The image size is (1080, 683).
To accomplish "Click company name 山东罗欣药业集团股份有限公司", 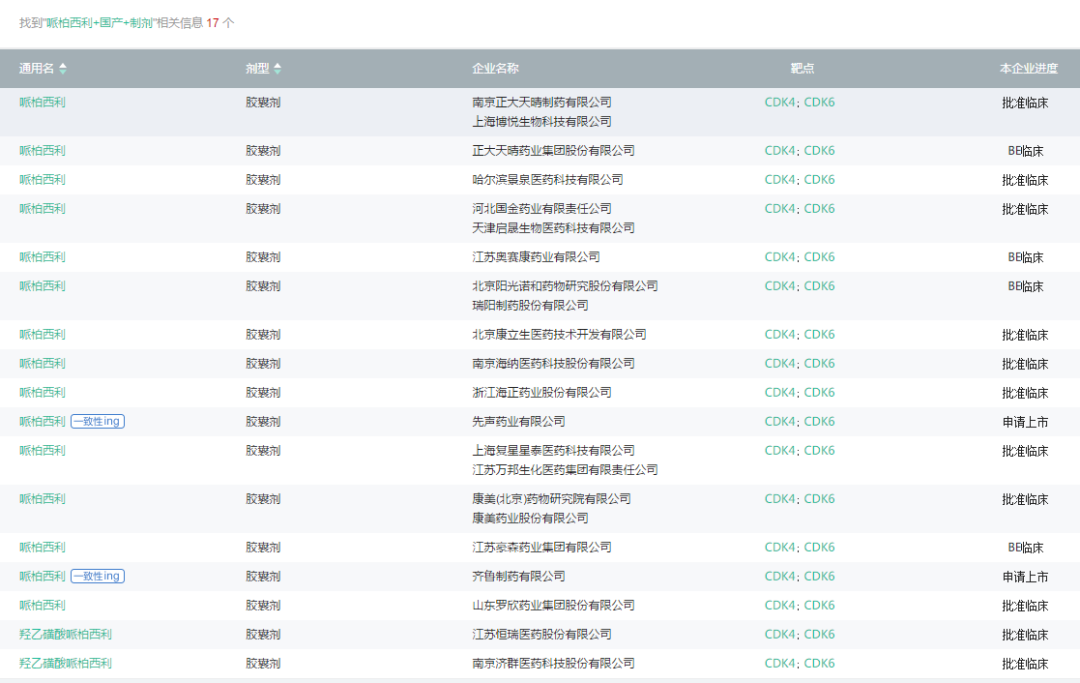I will click(554, 605).
